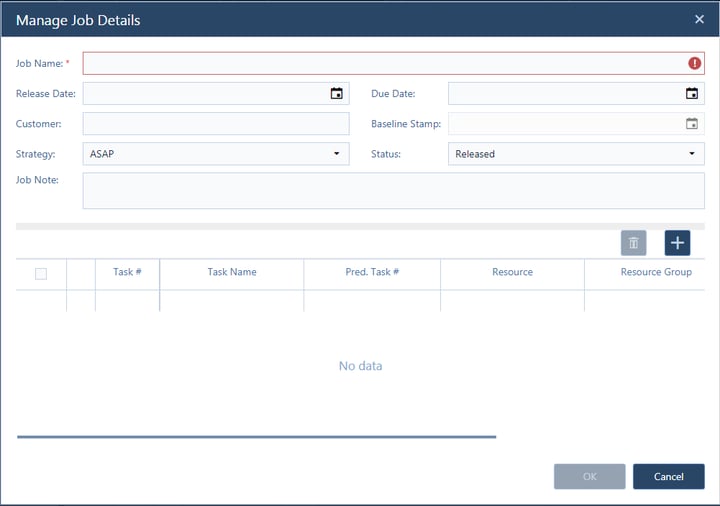Open the Baseline Stamp calendar icon
Screen dimensions: 720x506
tap(692, 124)
